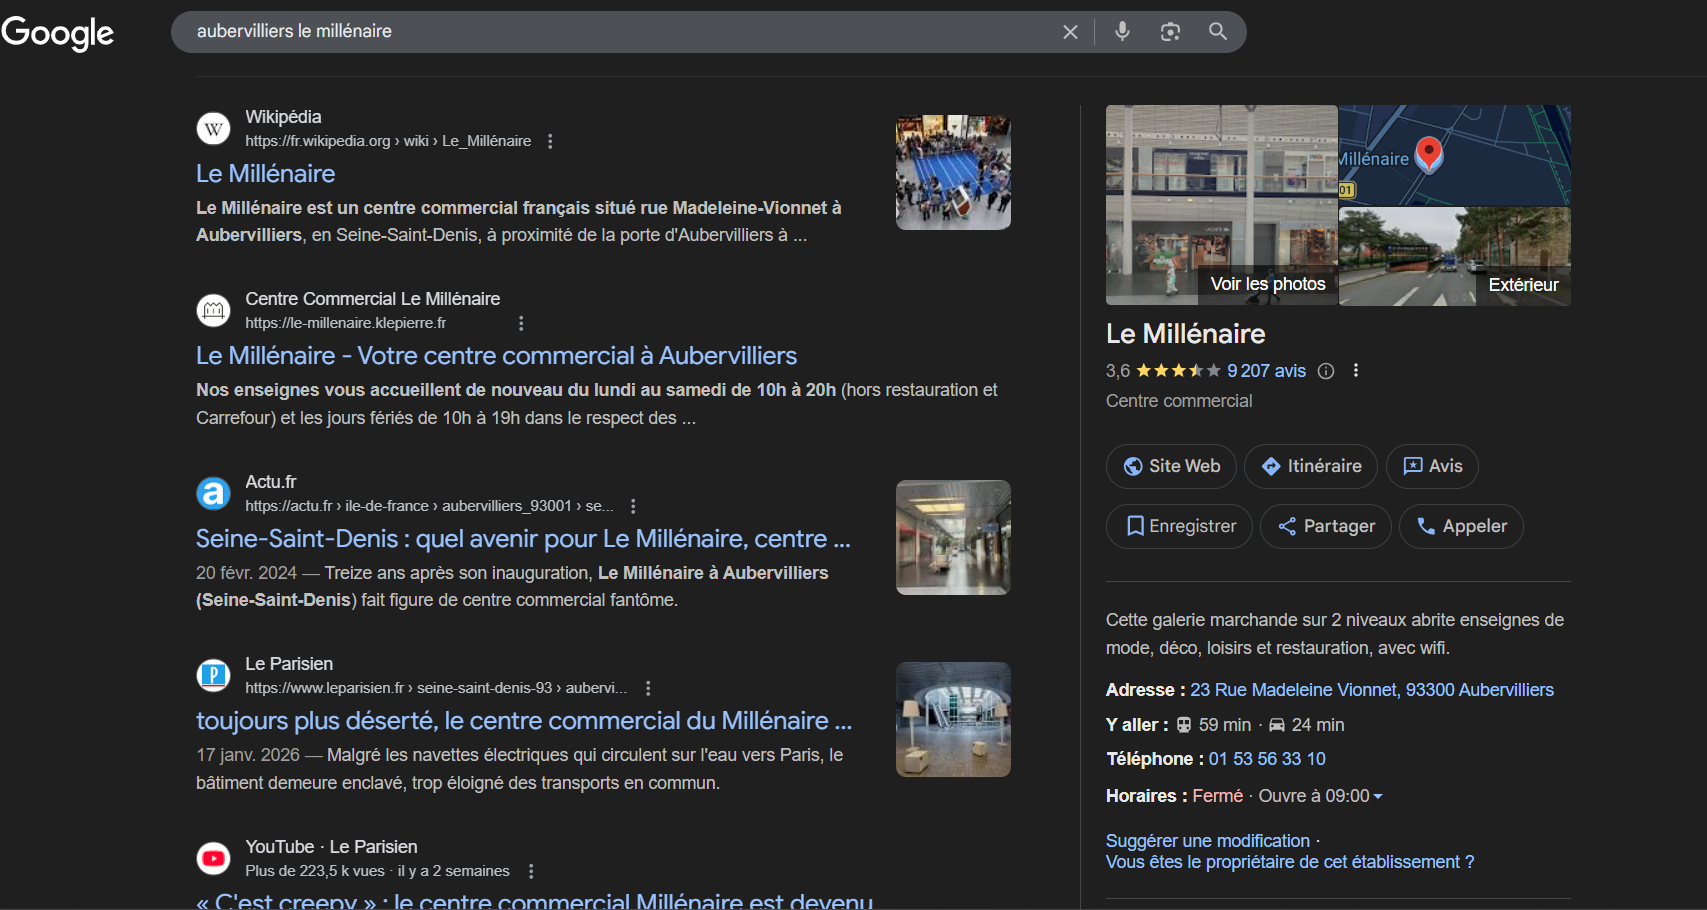Open more options for Wikipédia result
1707x910 pixels.
click(x=550, y=141)
